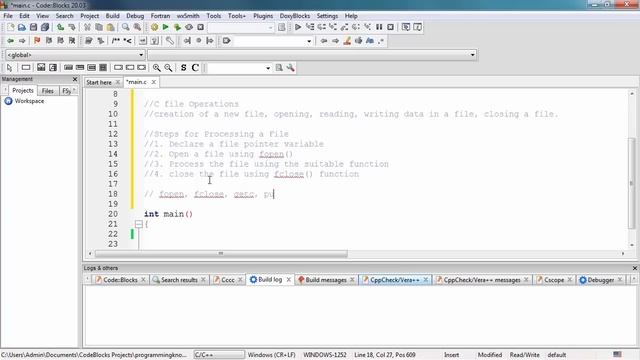Save the current file with the floppy icon
Viewport: 640px width, 360px height.
tap(33, 27)
